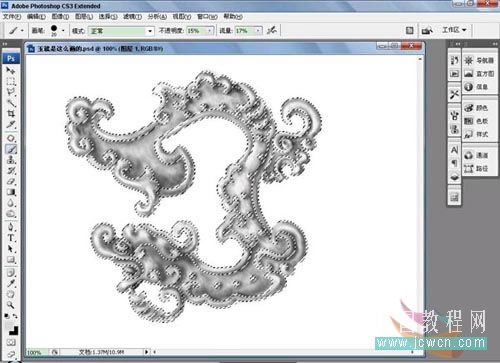This screenshot has width=500, height=363.
Task: Select the Path Selection tool
Action: point(11,249)
